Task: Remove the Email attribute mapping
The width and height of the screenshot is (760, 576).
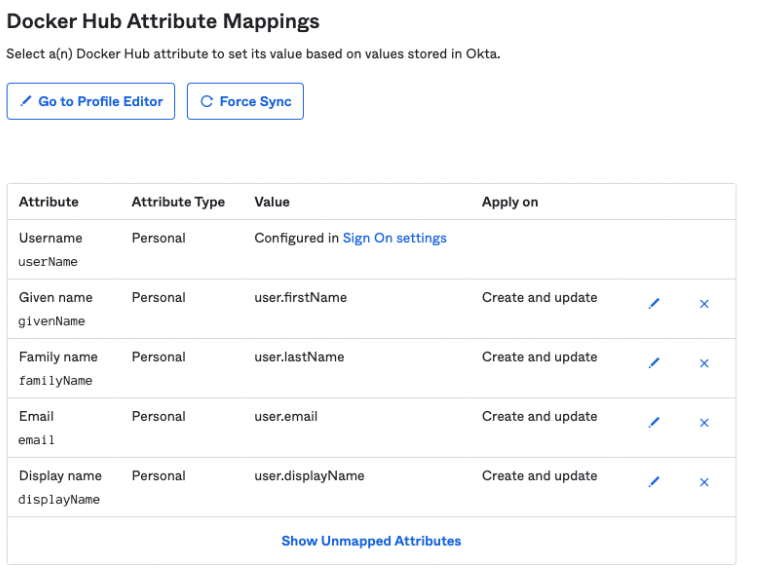Action: [704, 423]
